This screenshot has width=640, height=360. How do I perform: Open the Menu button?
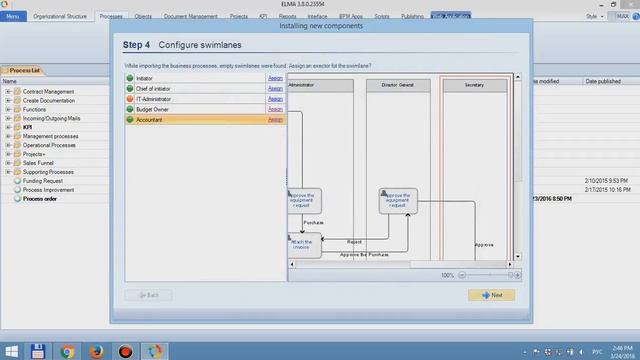click(13, 16)
